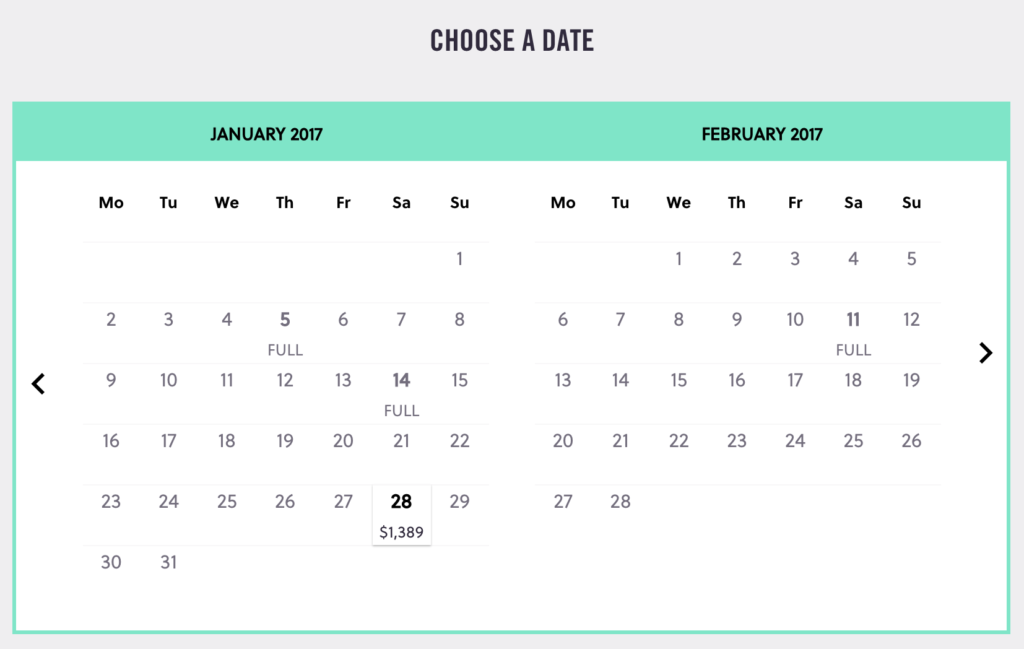Pick February 1 in the calendar

(x=679, y=272)
